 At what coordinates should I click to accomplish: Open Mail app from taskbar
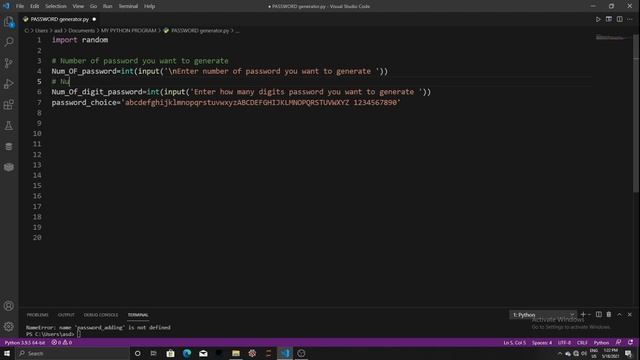[203, 353]
